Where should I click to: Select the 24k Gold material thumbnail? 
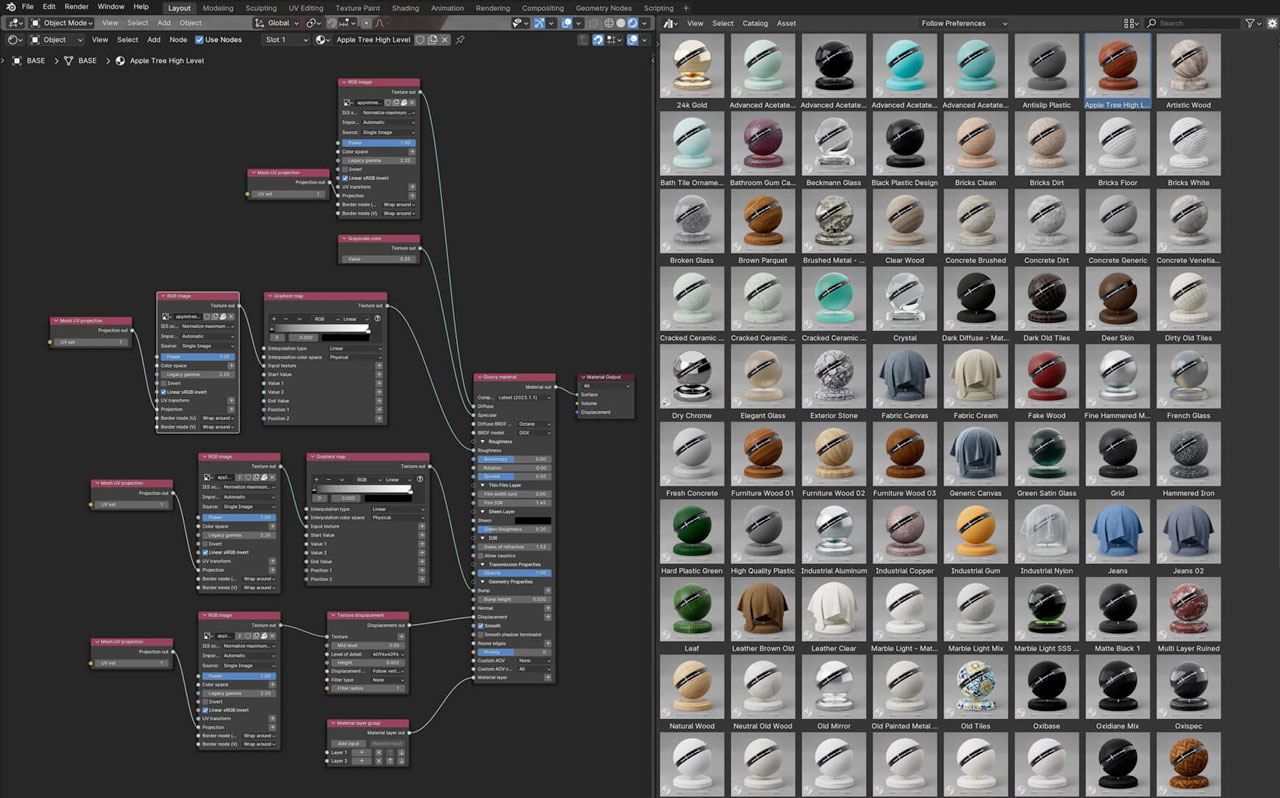(x=691, y=66)
